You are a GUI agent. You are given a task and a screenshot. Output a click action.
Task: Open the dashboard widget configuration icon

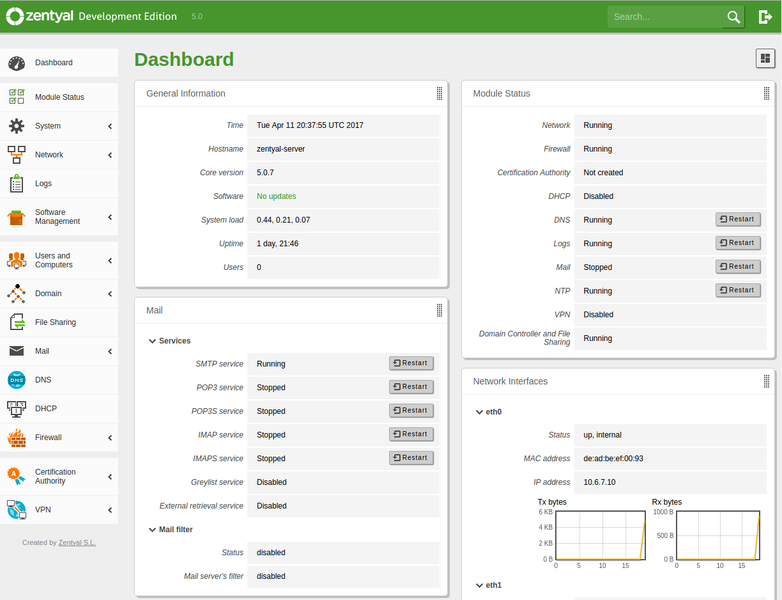[x=765, y=58]
